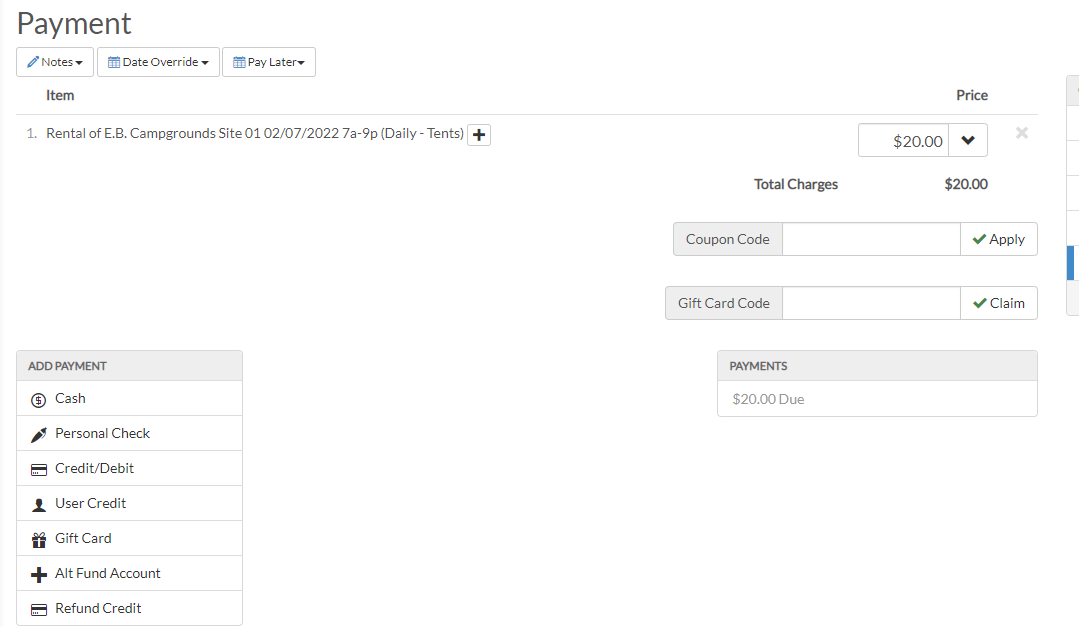Viewport: 1079px width, 627px height.
Task: Click the green checkmark in Claim
Action: point(980,303)
